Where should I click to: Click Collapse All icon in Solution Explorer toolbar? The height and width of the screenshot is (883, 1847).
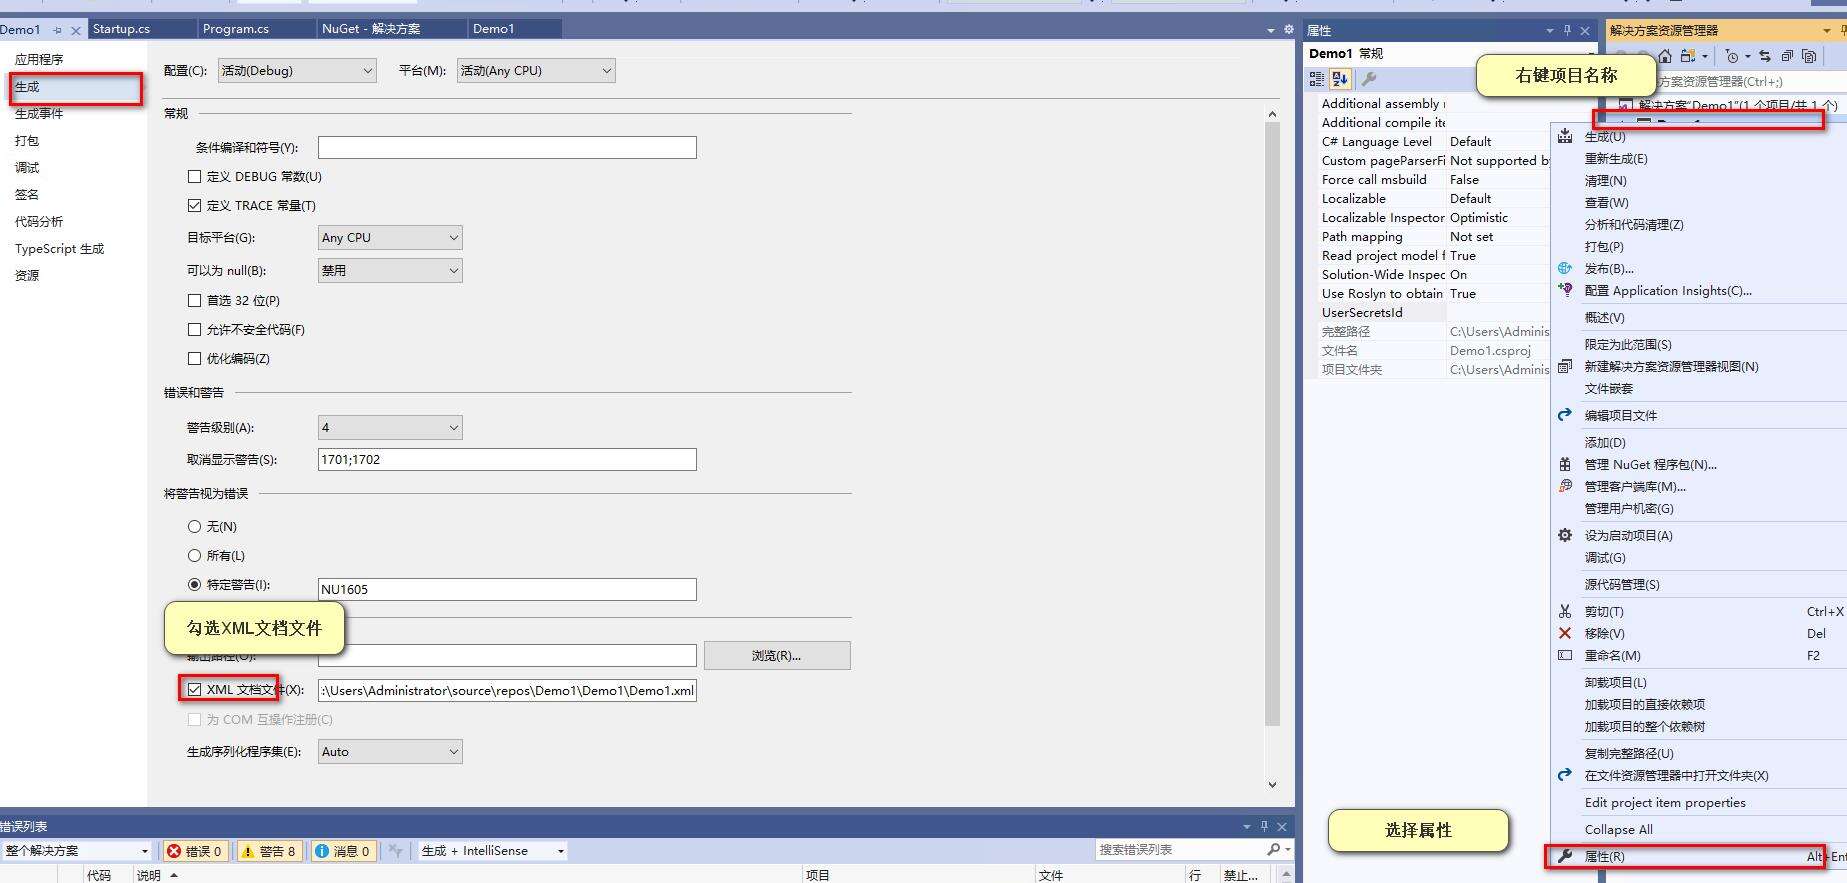click(x=1787, y=56)
